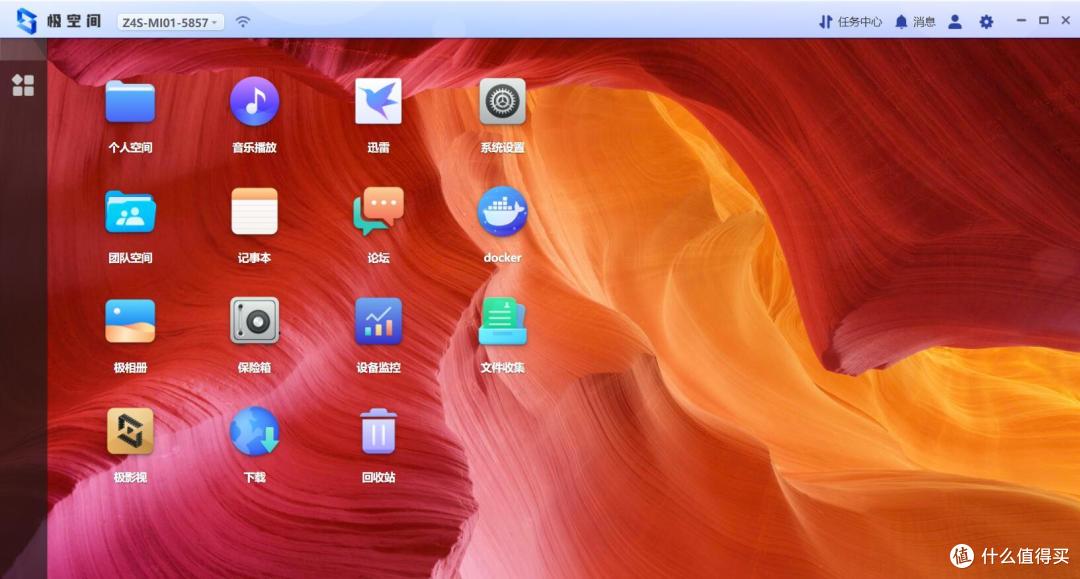This screenshot has height=579, width=1080.
Task: Open the 极相册 photo album app
Action: click(x=130, y=321)
